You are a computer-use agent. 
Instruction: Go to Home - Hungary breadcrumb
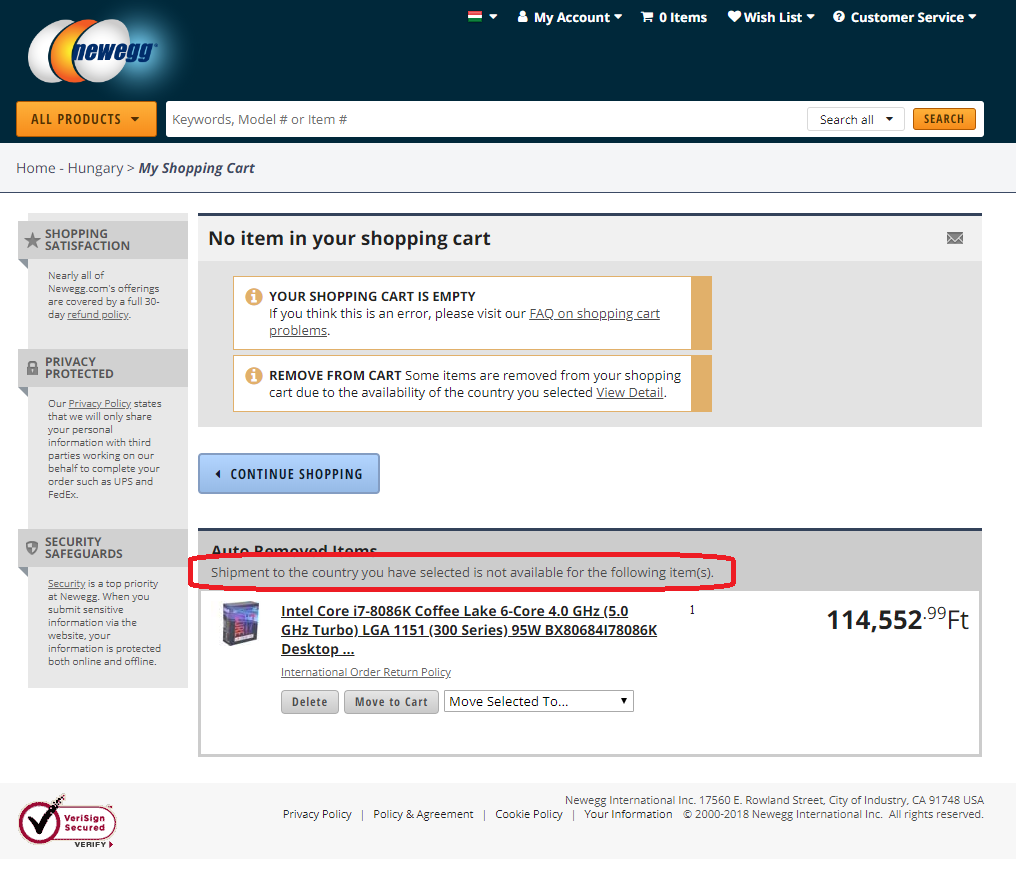[x=69, y=168]
